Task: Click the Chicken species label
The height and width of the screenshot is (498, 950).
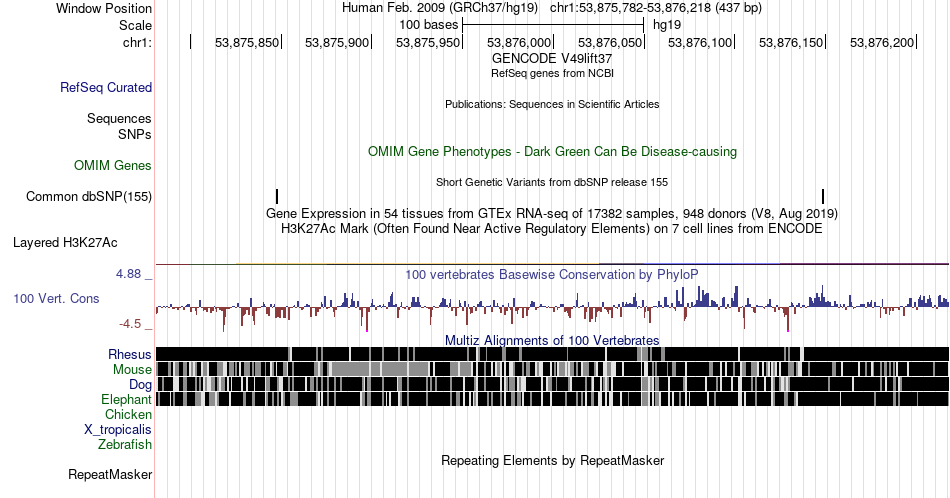Action: click(128, 415)
